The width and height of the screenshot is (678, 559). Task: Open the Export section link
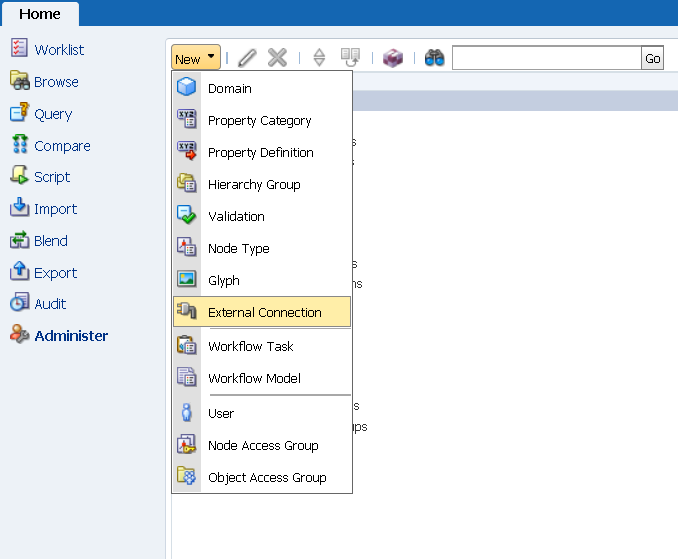point(55,273)
